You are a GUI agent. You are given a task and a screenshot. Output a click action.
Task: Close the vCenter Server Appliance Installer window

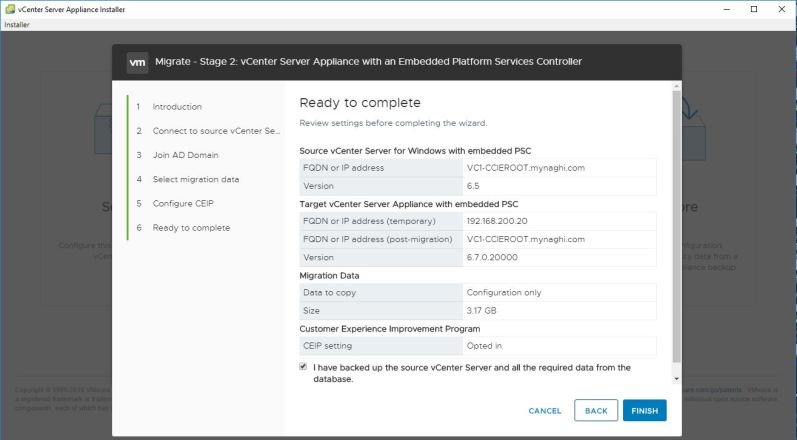tap(781, 9)
